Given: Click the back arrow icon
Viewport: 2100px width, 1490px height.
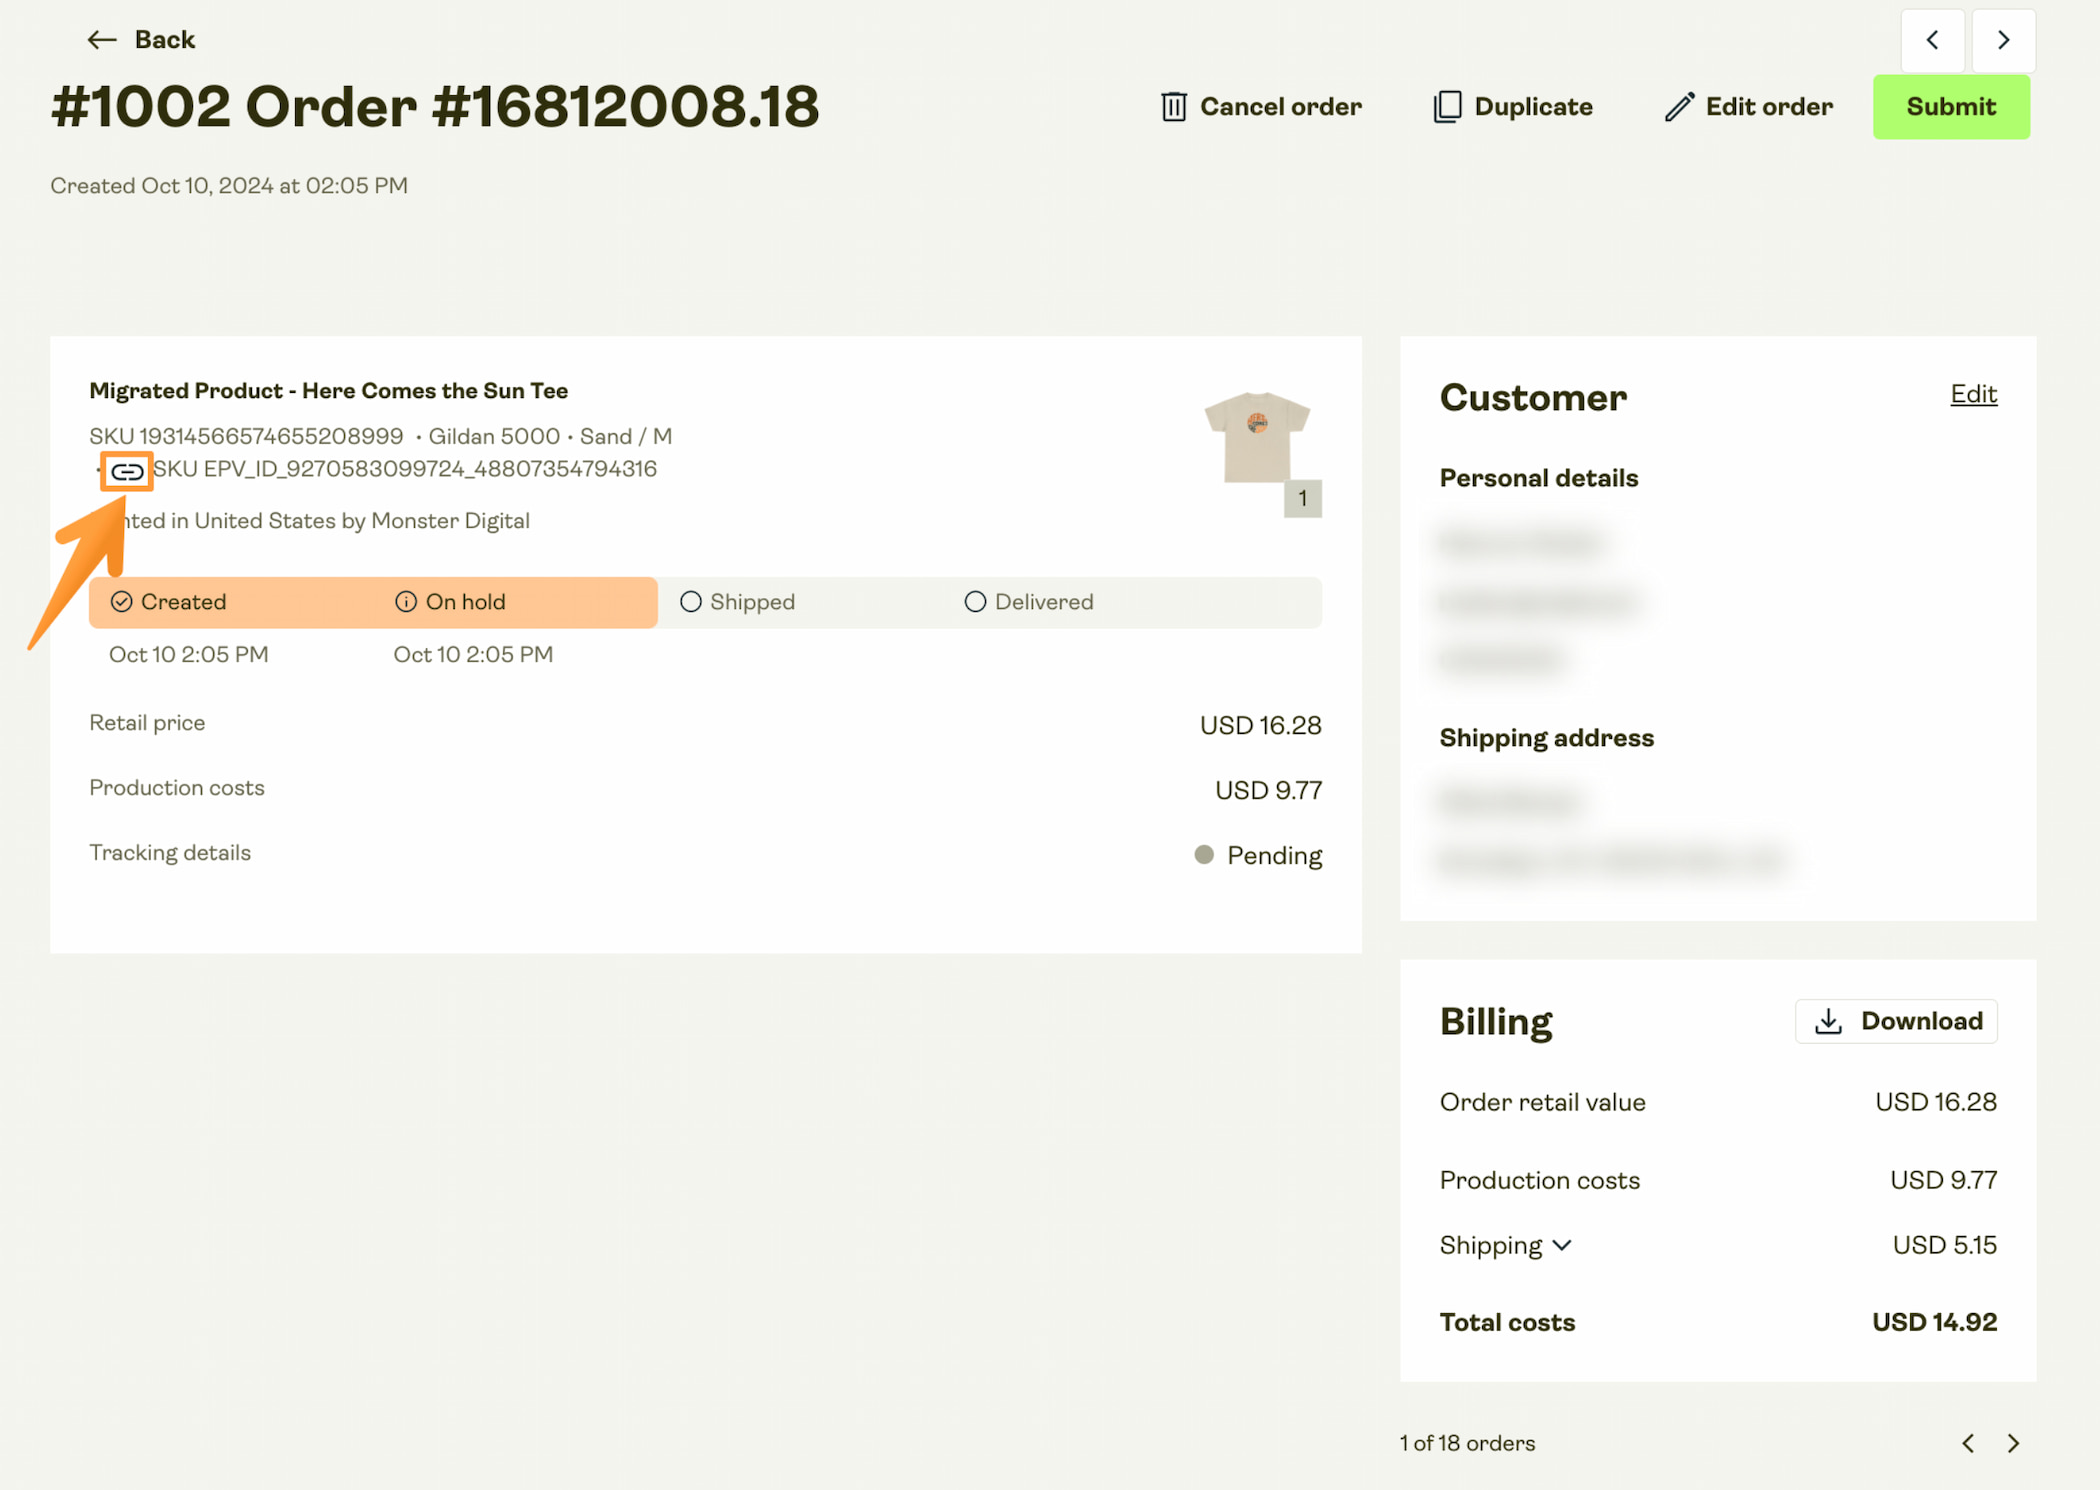Looking at the screenshot, I should [101, 40].
